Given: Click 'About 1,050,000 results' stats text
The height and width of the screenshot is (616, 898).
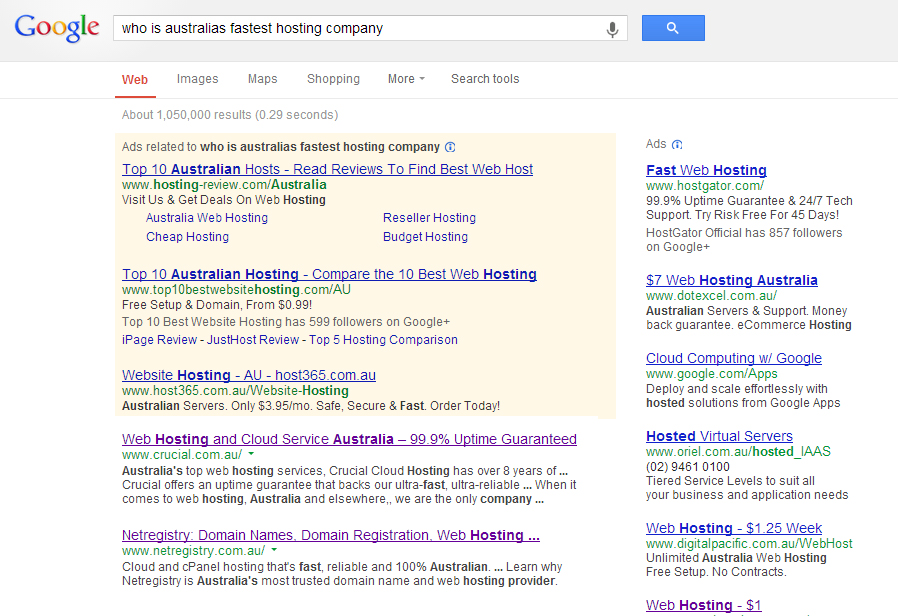Looking at the screenshot, I should point(230,115).
